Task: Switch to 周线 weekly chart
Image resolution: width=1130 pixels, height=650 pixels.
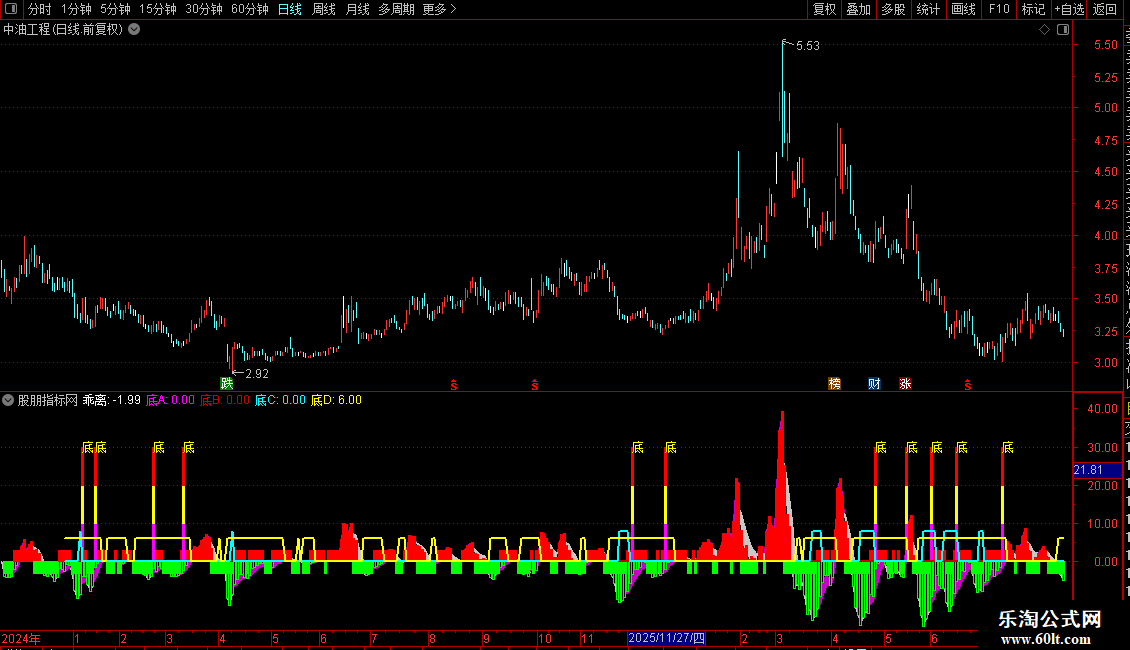Action: (x=324, y=9)
